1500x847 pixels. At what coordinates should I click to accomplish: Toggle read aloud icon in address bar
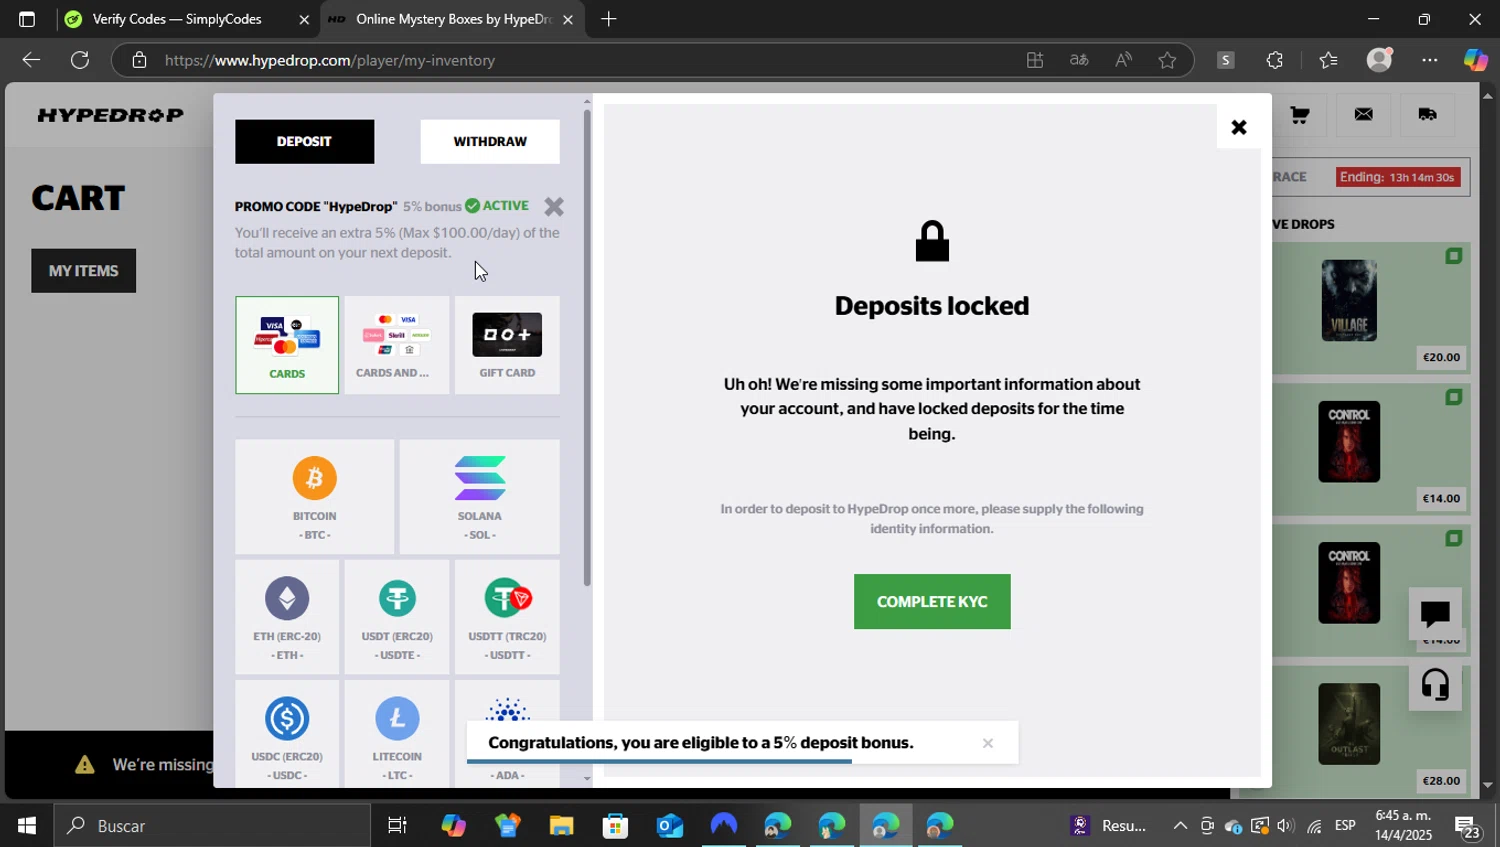pos(1123,60)
